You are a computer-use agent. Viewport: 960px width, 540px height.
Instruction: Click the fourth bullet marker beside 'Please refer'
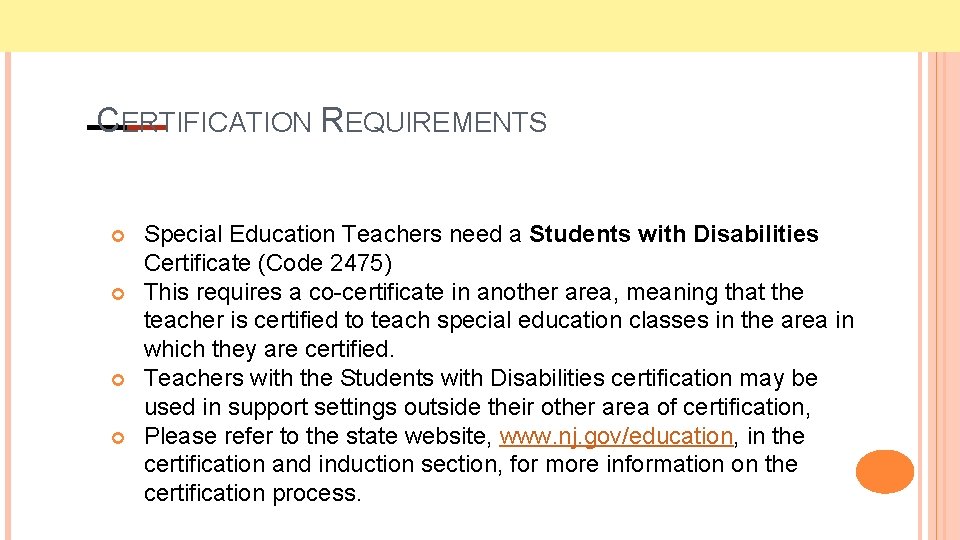[x=117, y=438]
